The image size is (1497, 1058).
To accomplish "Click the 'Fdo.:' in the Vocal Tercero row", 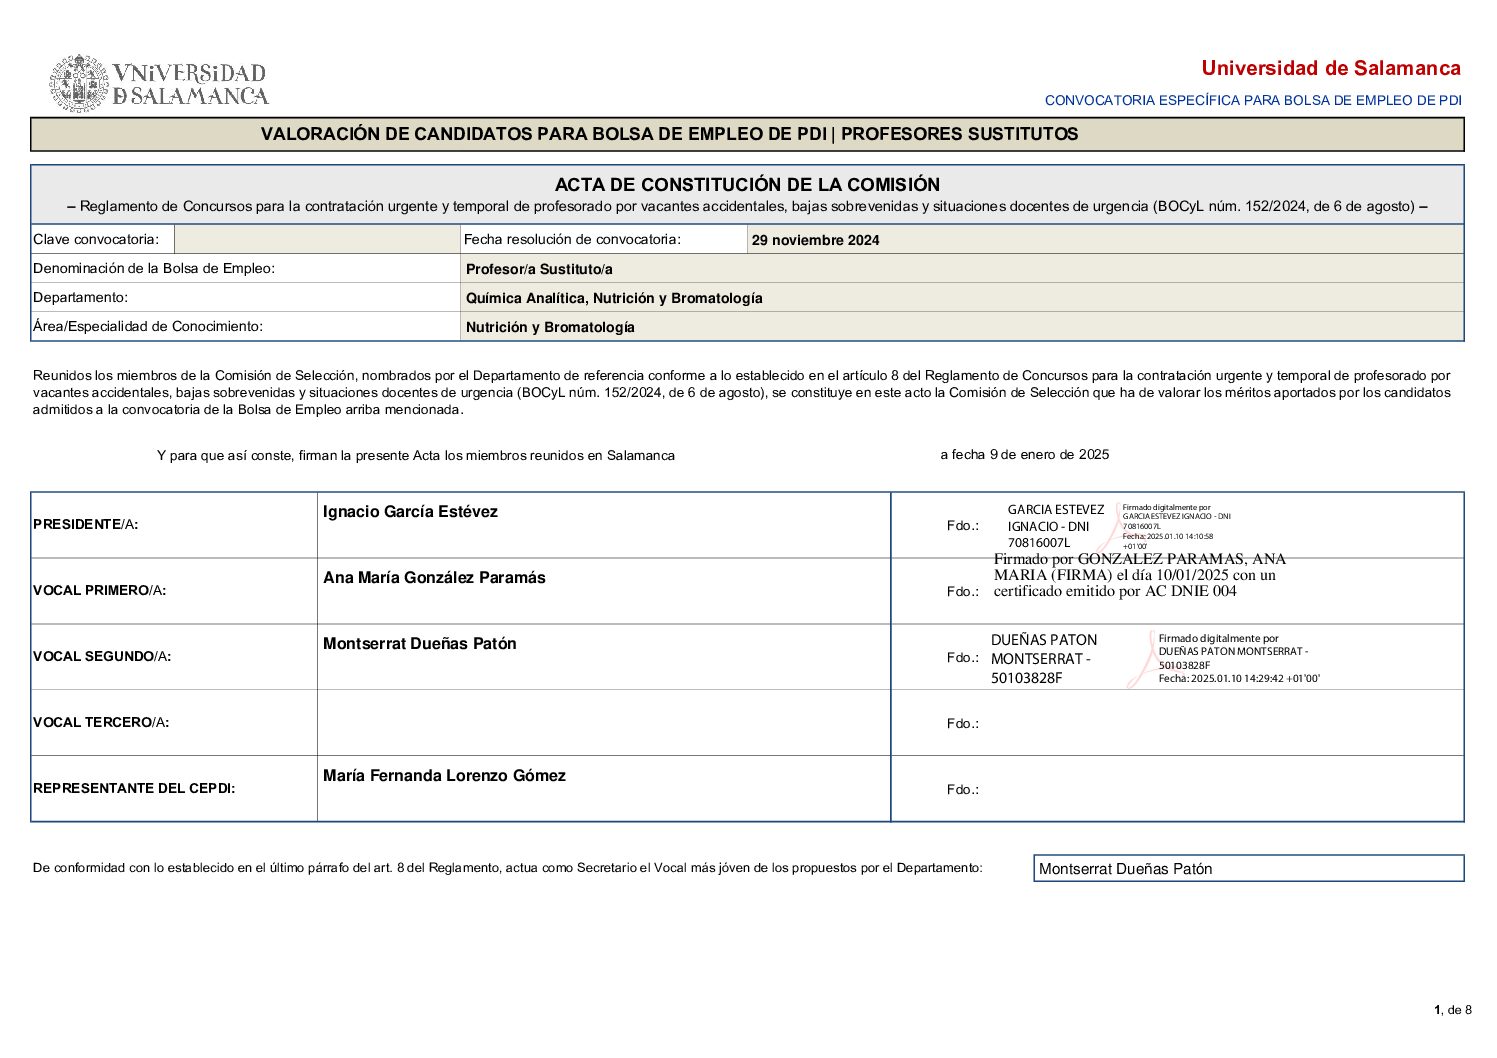I will (963, 723).
